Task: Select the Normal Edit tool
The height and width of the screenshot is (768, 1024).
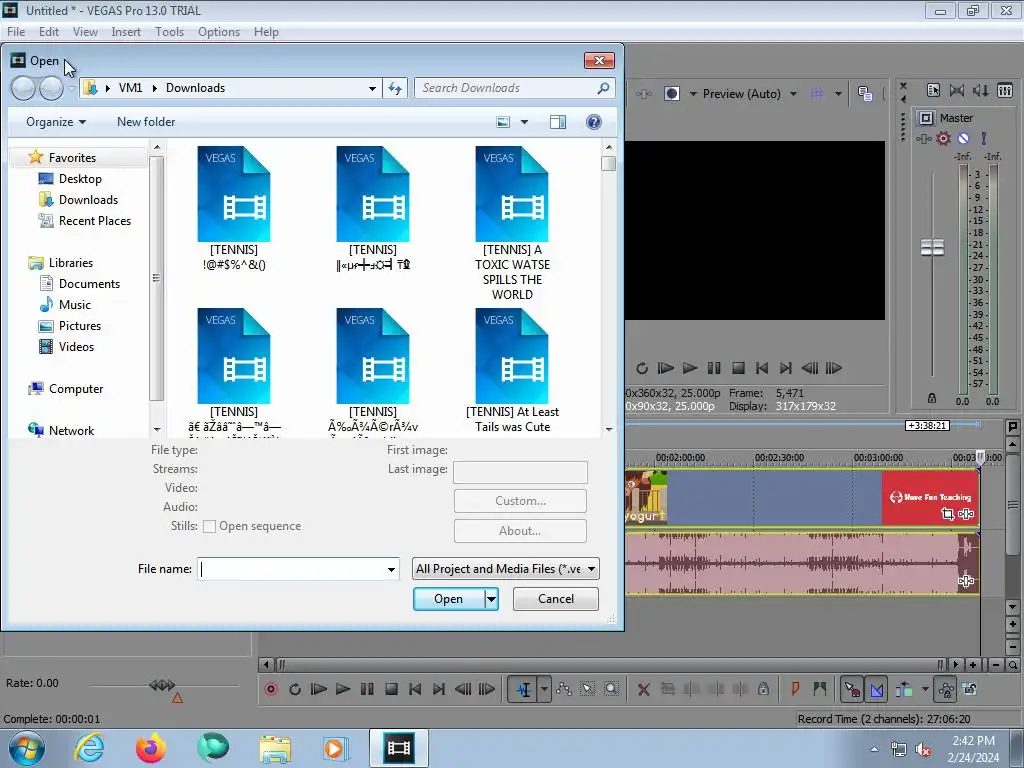Action: pyautogui.click(x=523, y=689)
